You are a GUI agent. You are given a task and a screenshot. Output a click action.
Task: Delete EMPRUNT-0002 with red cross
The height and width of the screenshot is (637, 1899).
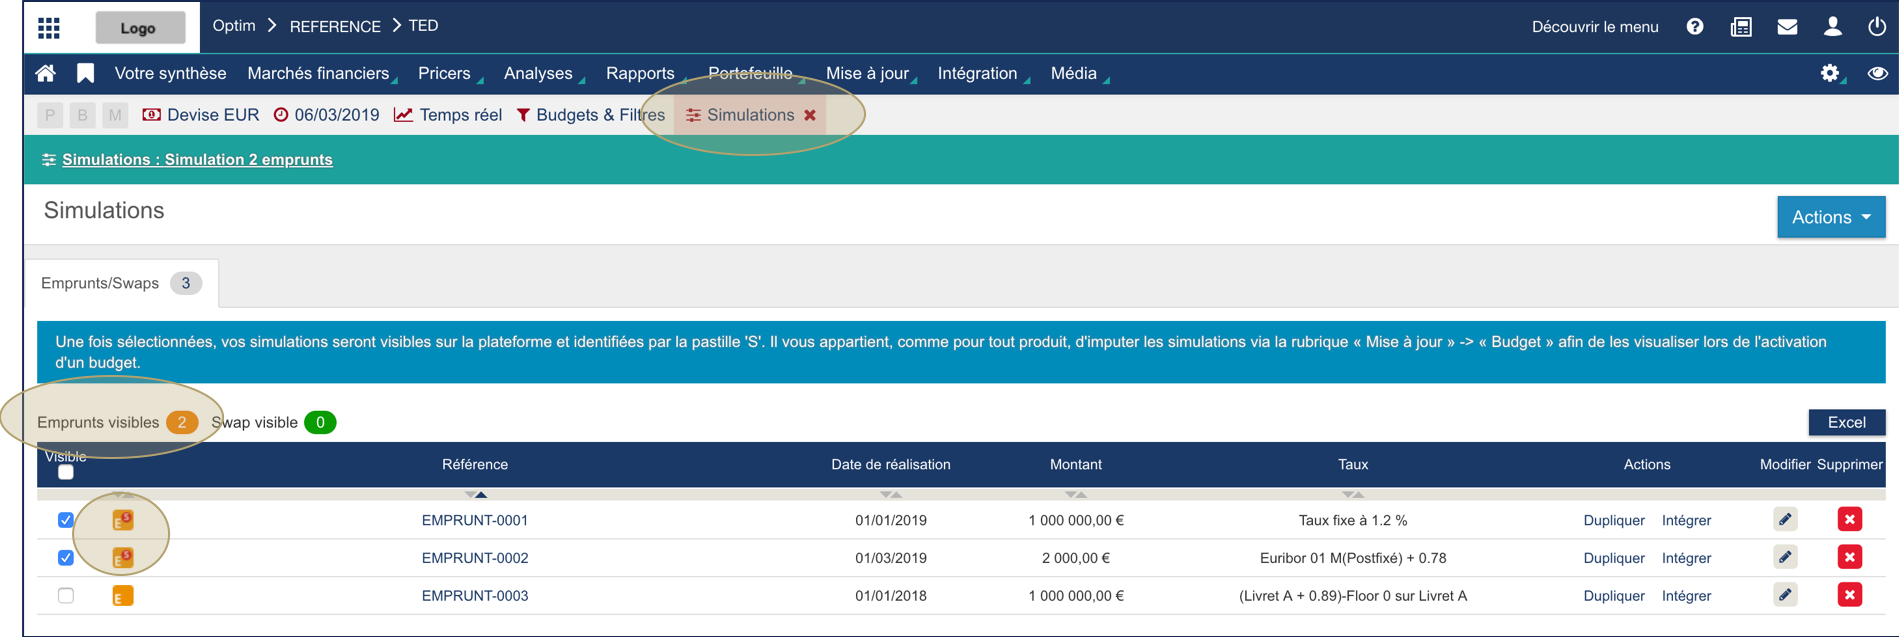tap(1849, 557)
